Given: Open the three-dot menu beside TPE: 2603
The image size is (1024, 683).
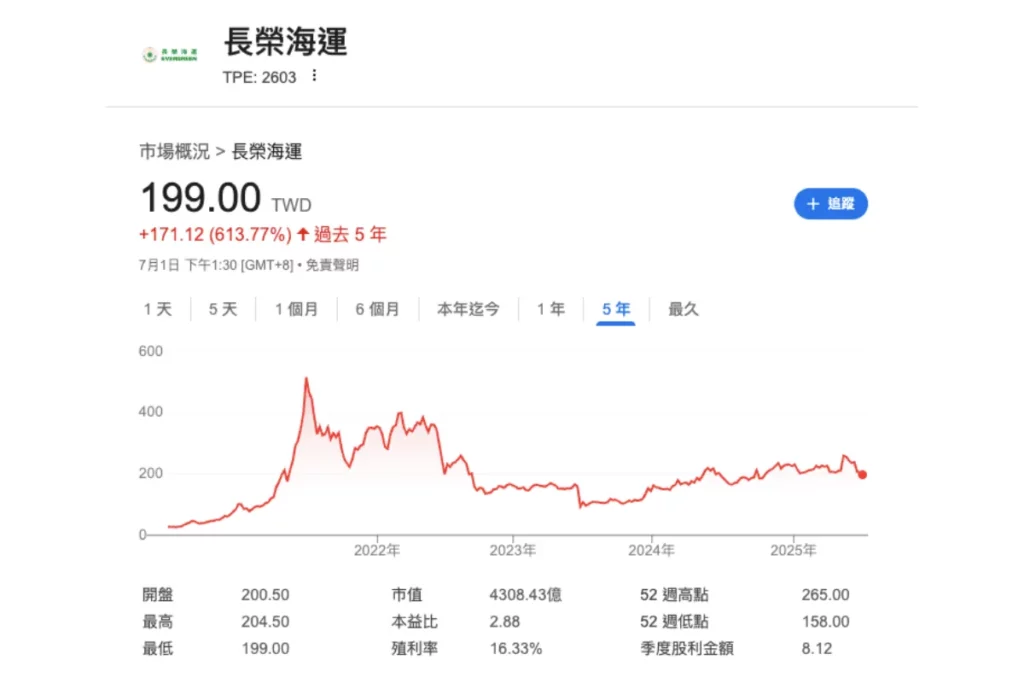Looking at the screenshot, I should pyautogui.click(x=314, y=76).
